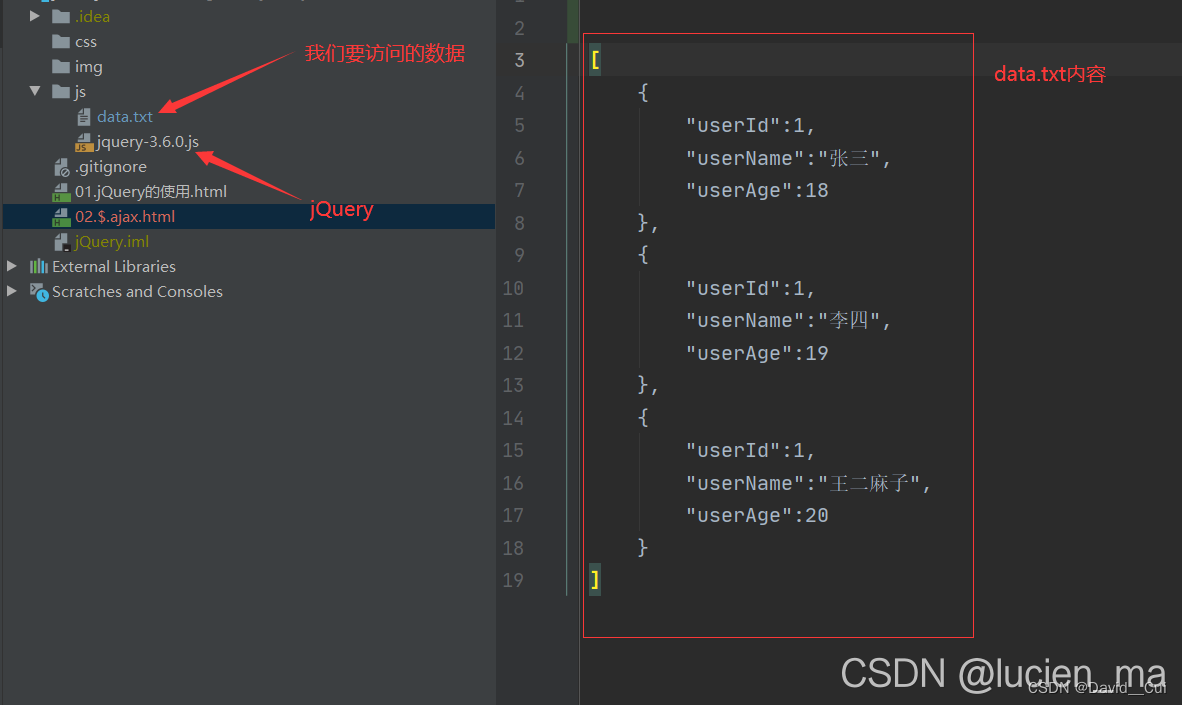Click the closing bracket on line 19
The width and height of the screenshot is (1182, 705).
tap(596, 580)
